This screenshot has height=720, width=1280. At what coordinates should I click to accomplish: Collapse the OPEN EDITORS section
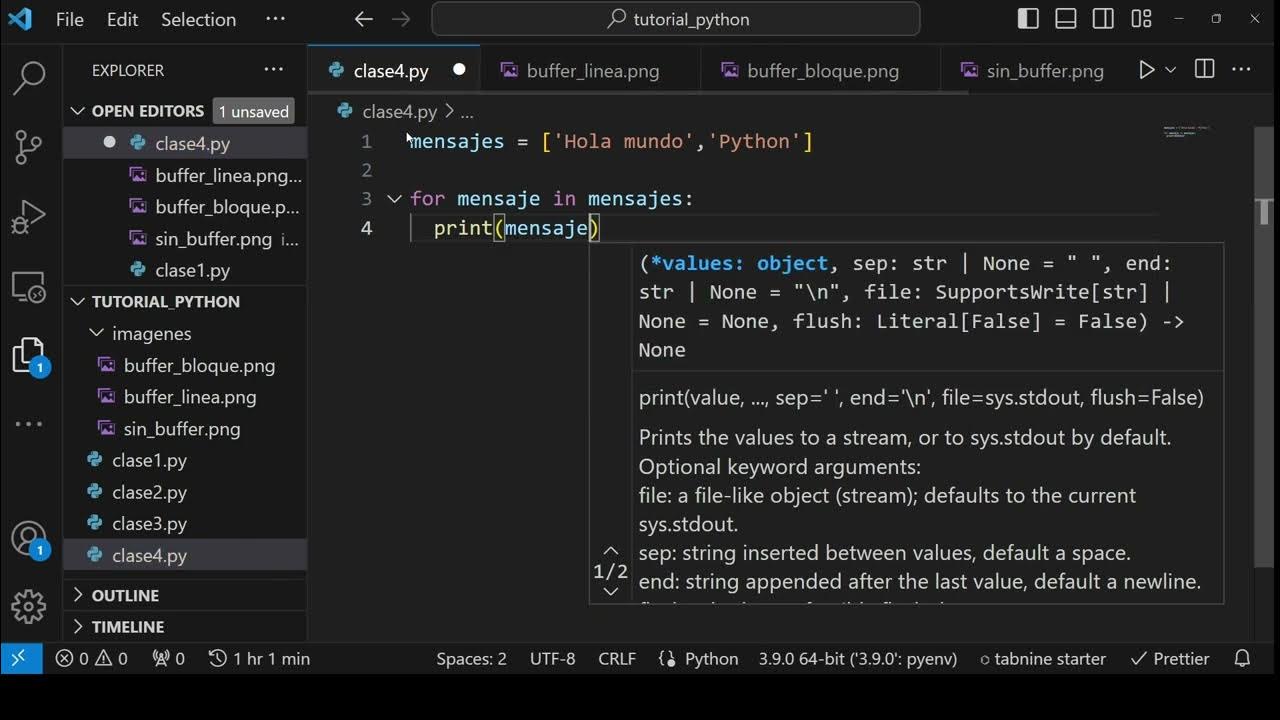click(x=78, y=111)
